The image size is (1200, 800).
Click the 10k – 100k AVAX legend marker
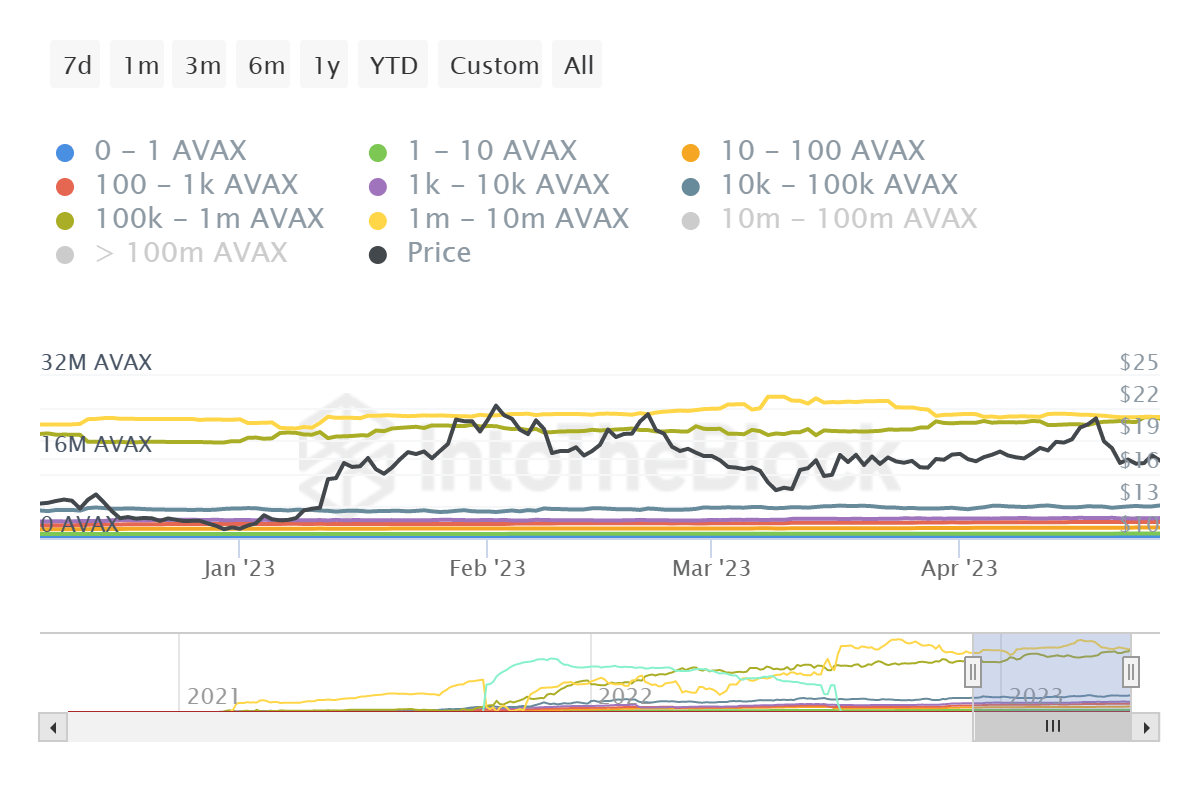tap(690, 186)
